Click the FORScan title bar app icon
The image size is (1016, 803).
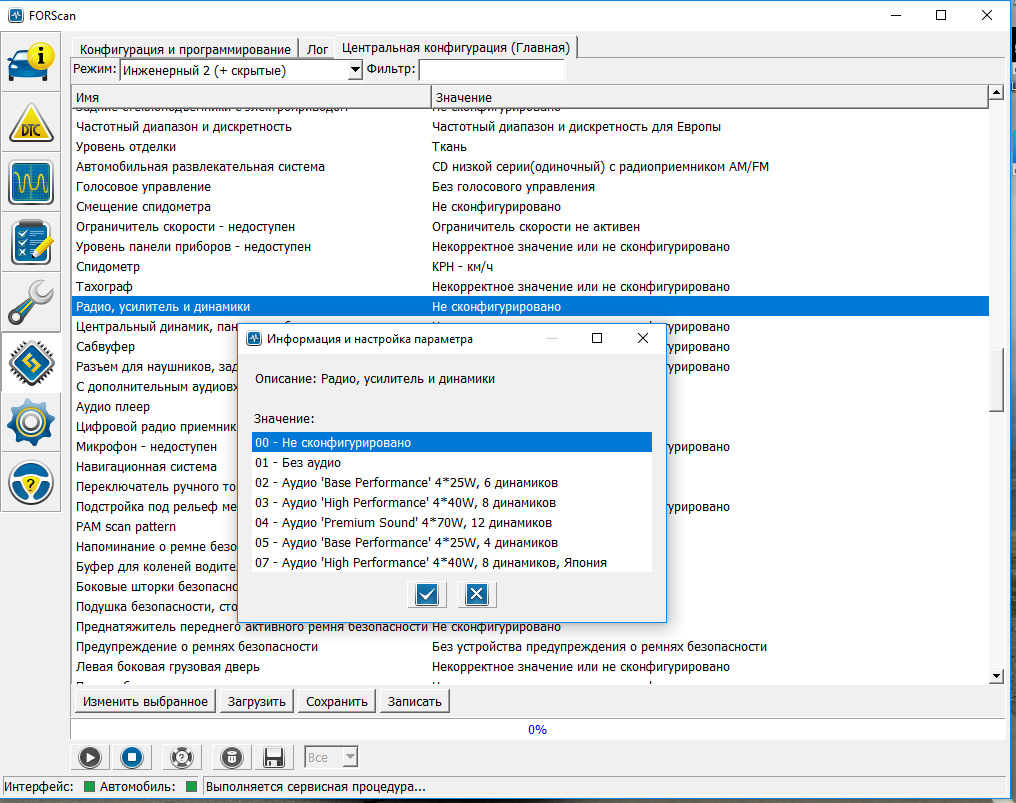(x=16, y=15)
